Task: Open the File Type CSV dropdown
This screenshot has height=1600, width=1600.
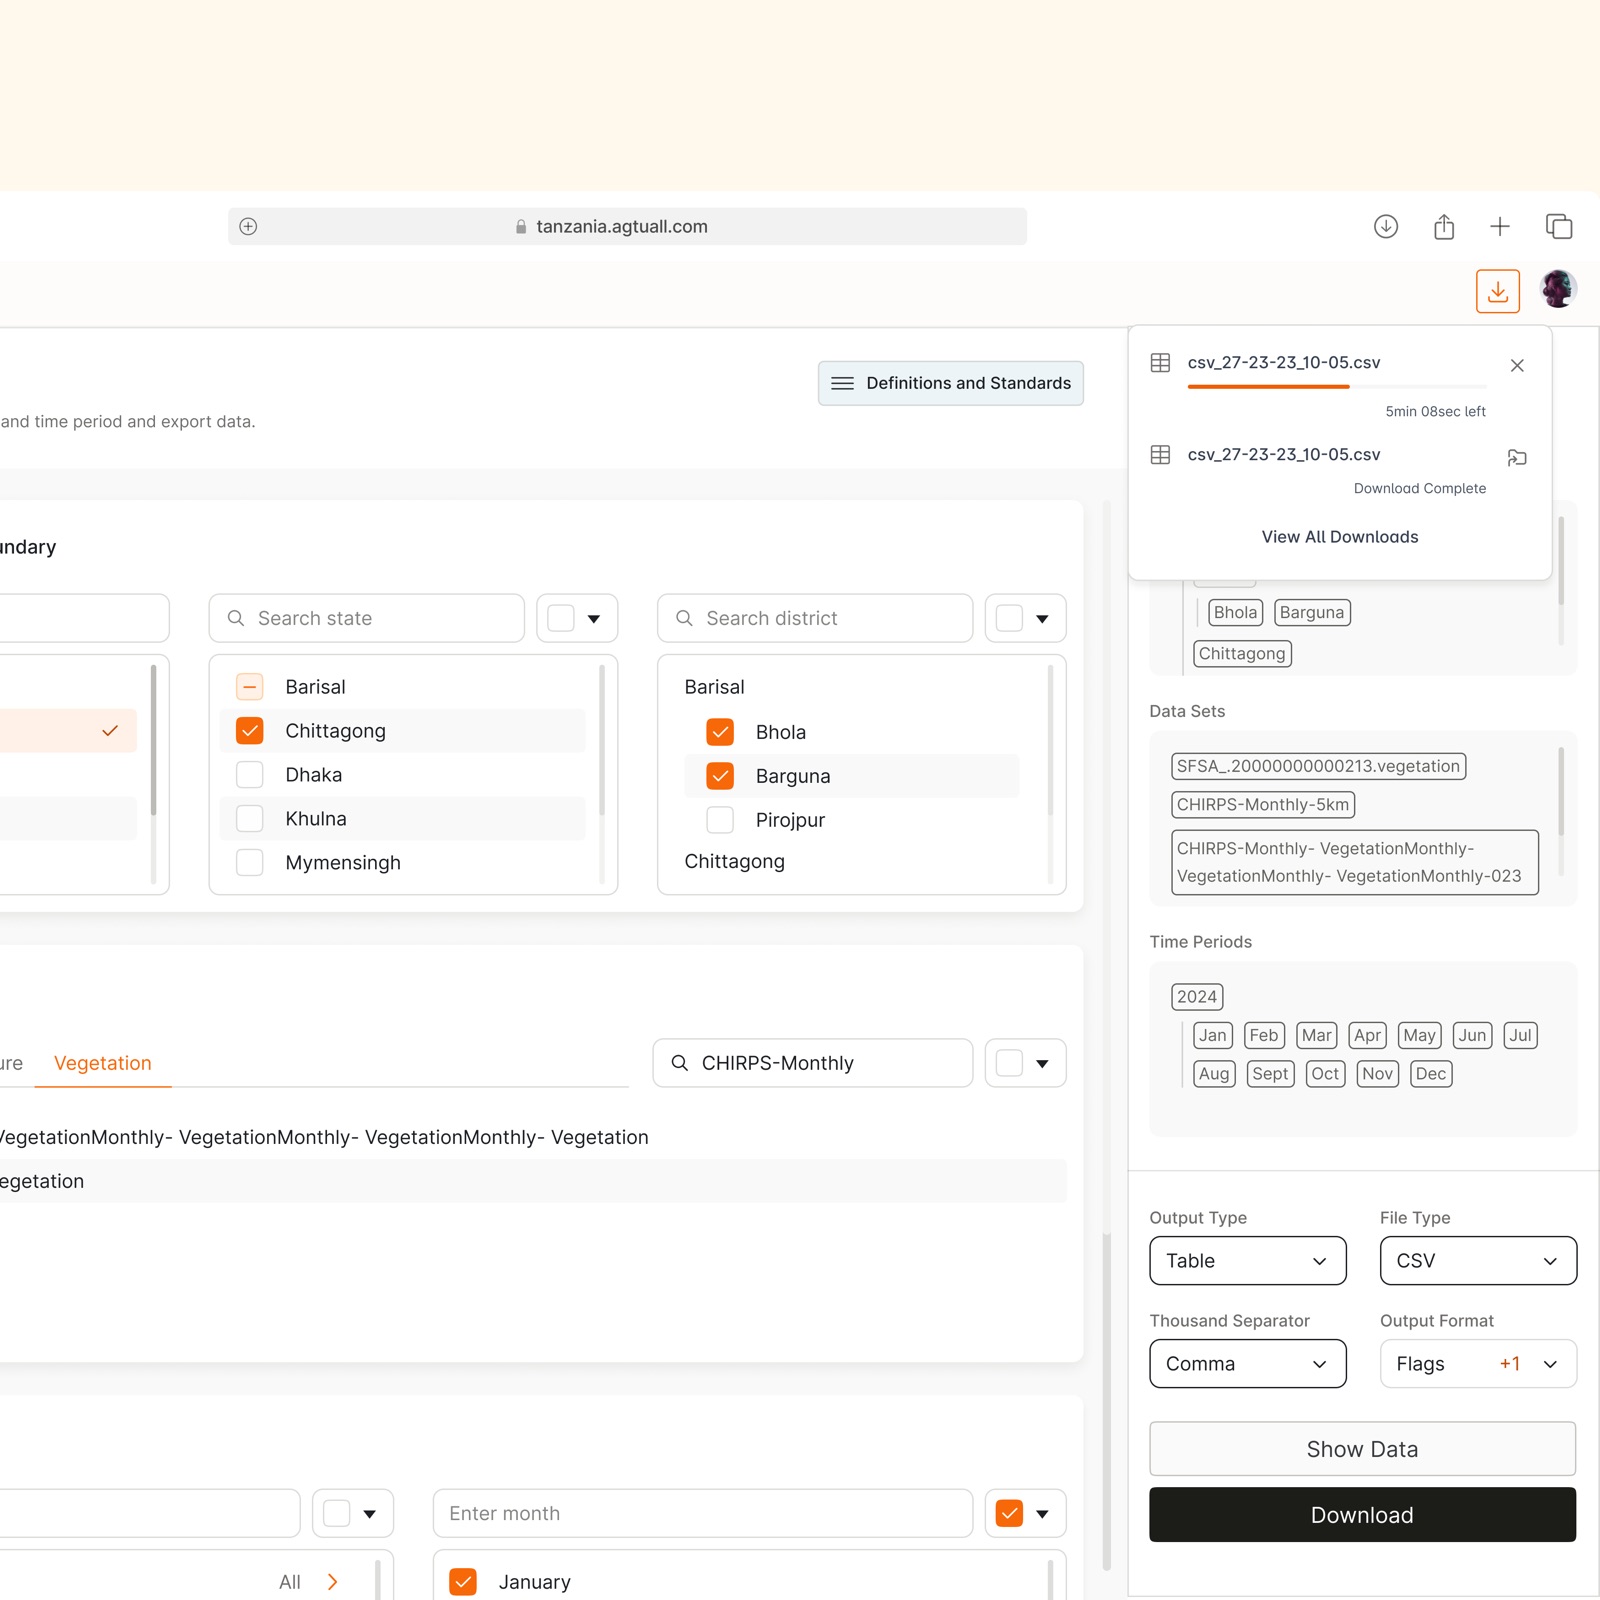Action: [1477, 1261]
